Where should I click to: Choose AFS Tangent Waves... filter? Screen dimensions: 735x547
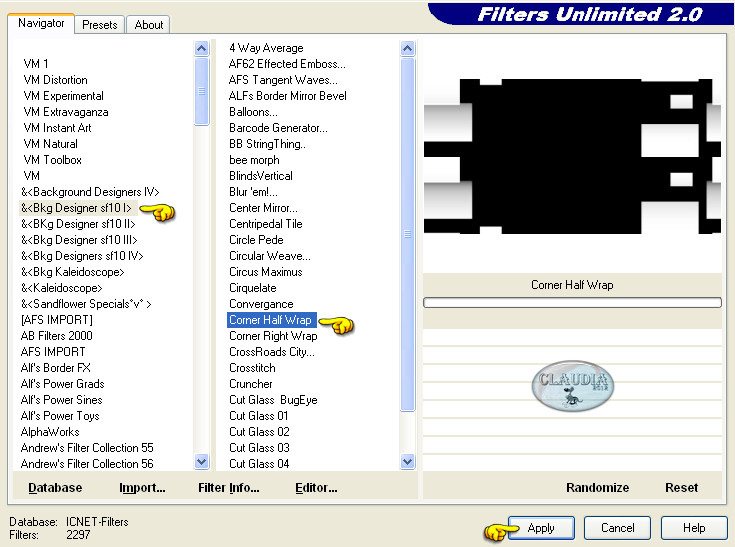coord(283,80)
